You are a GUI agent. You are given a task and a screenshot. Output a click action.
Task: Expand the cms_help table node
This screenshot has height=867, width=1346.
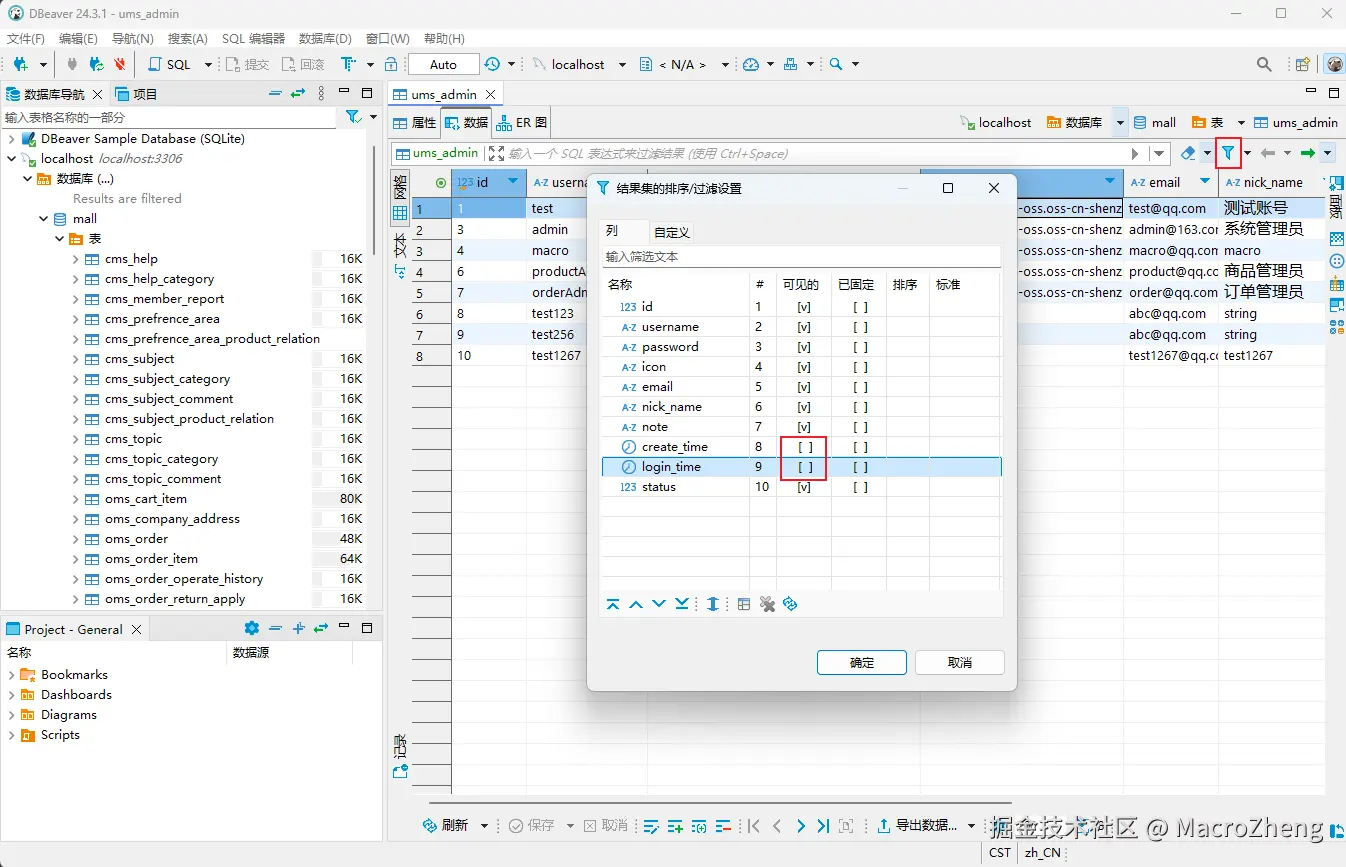click(x=76, y=259)
